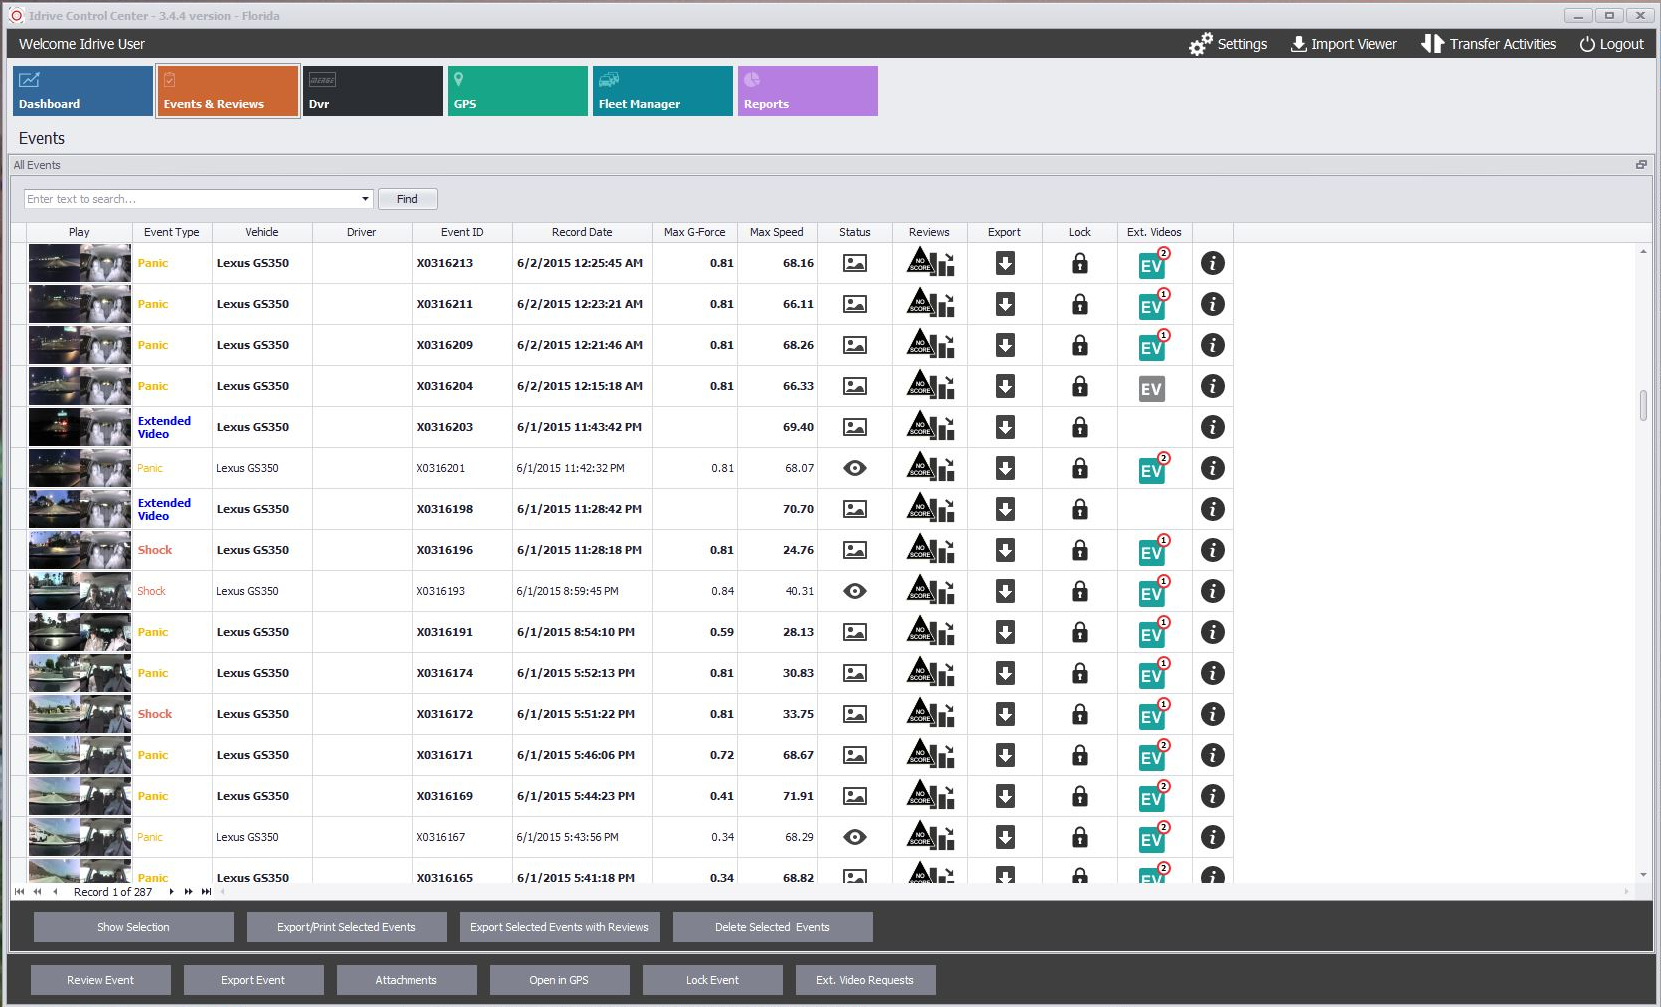Screen dimensions: 1661x1007
Task: Lock event X0316193 with padlock icon
Action: tap(1079, 591)
